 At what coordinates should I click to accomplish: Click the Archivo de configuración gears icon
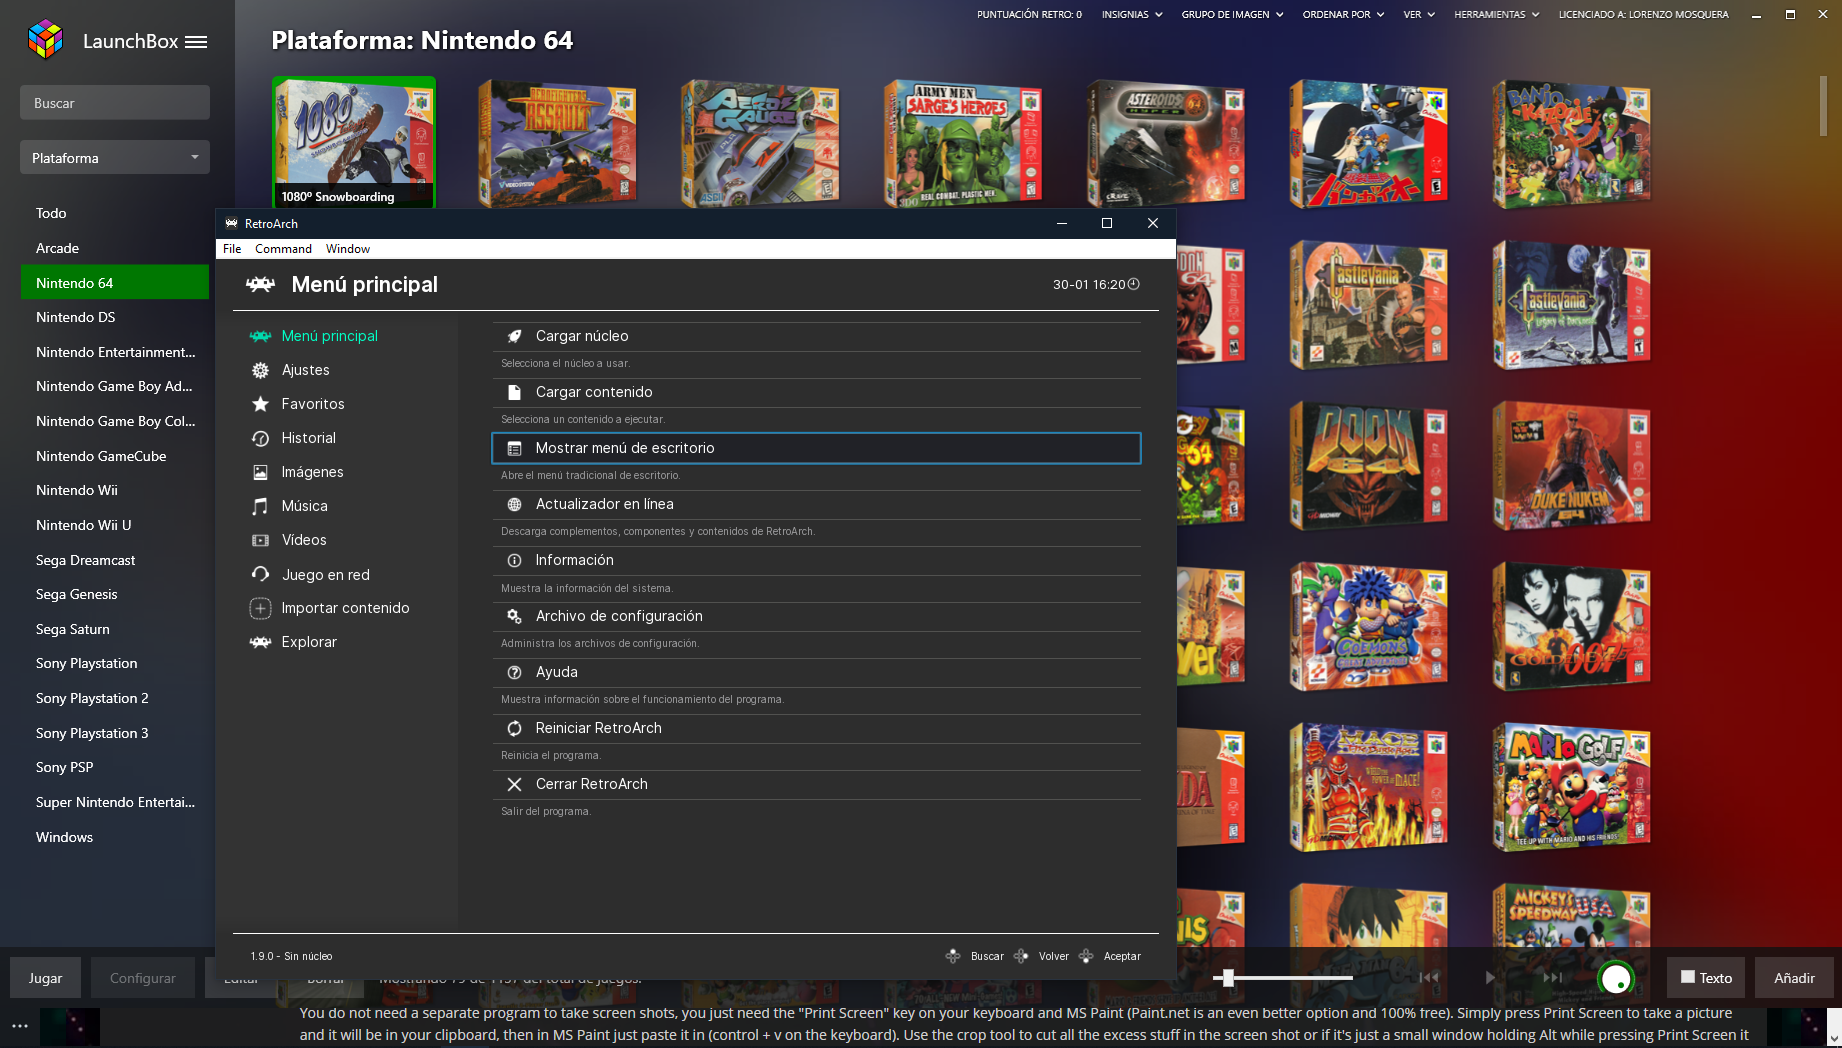click(514, 616)
